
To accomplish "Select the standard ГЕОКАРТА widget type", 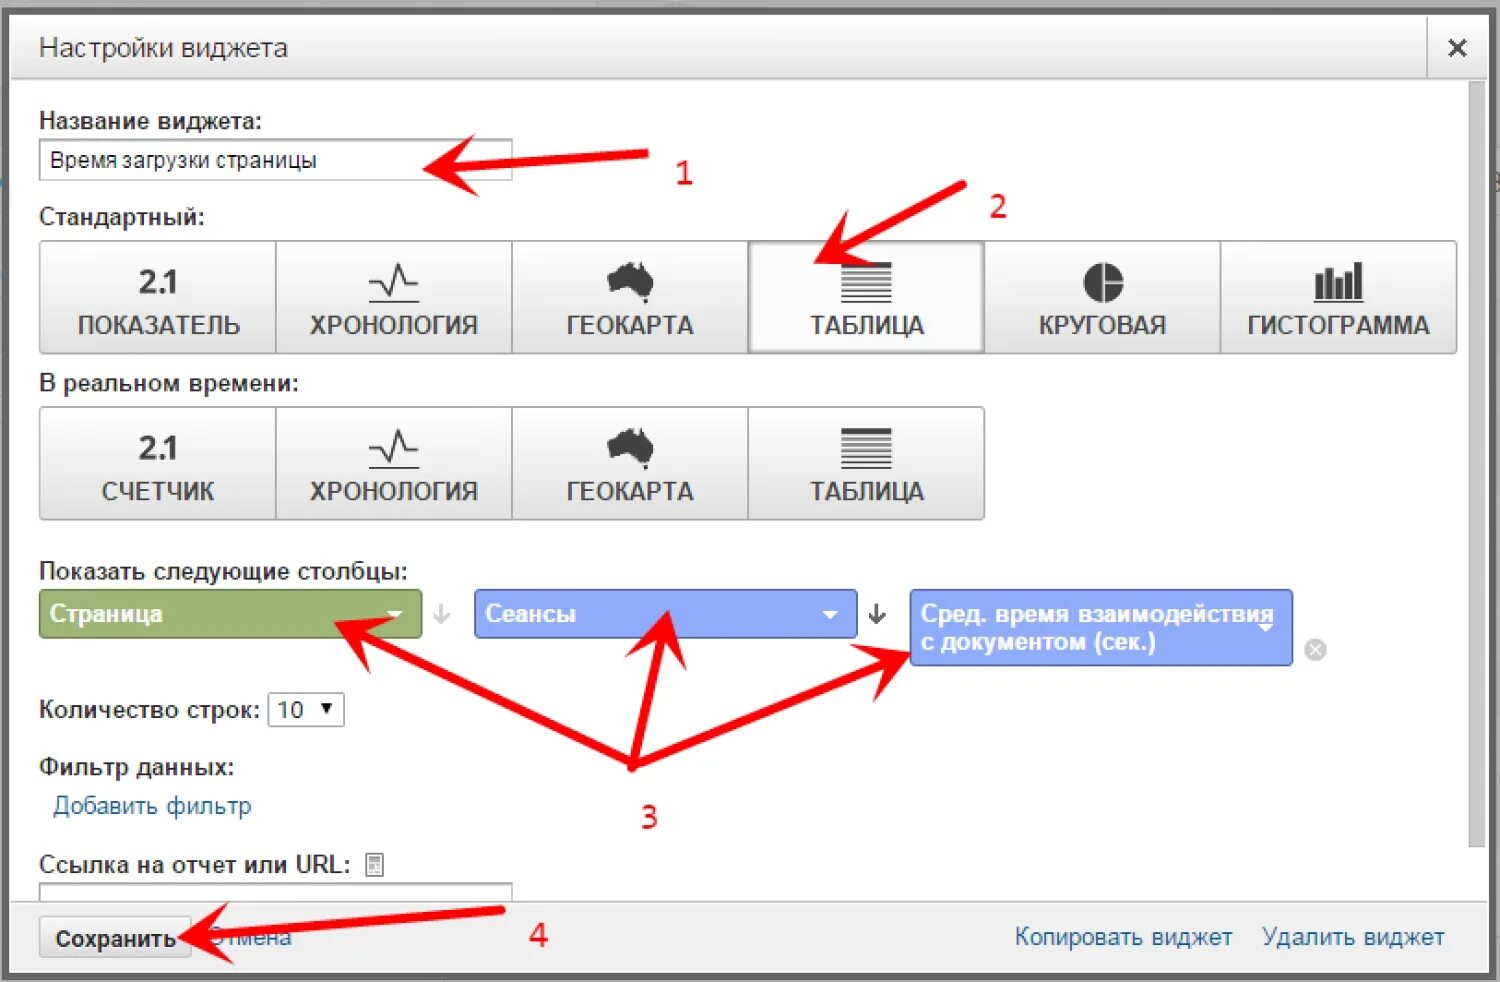I will click(630, 297).
